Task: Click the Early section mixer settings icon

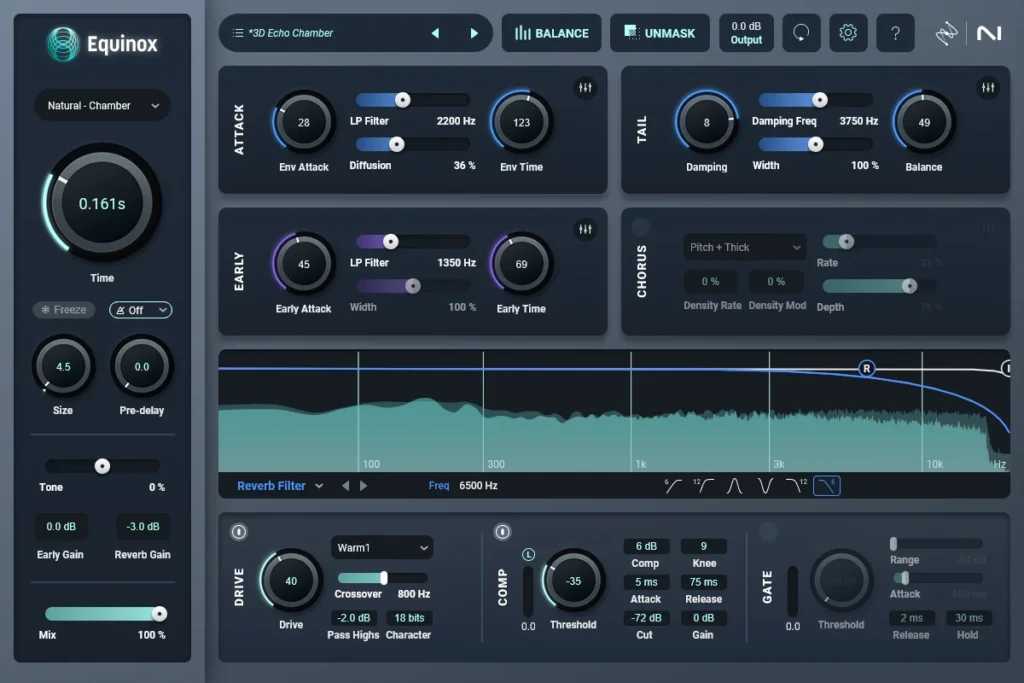Action: pyautogui.click(x=585, y=230)
